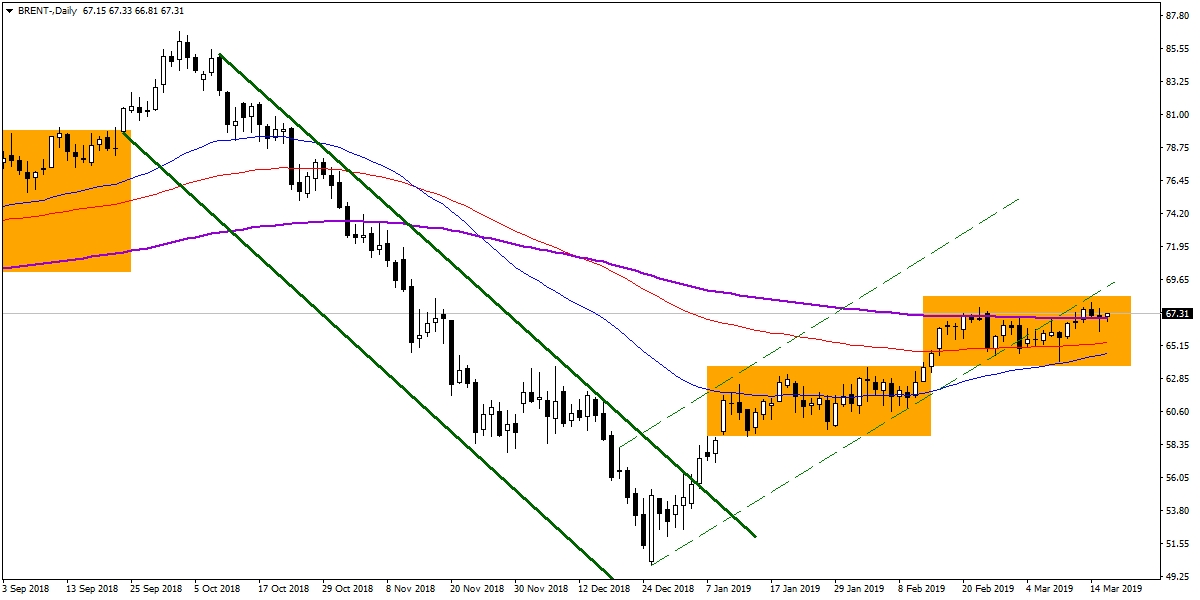Click the small triangle before BRENT-,Daily title

point(8,10)
